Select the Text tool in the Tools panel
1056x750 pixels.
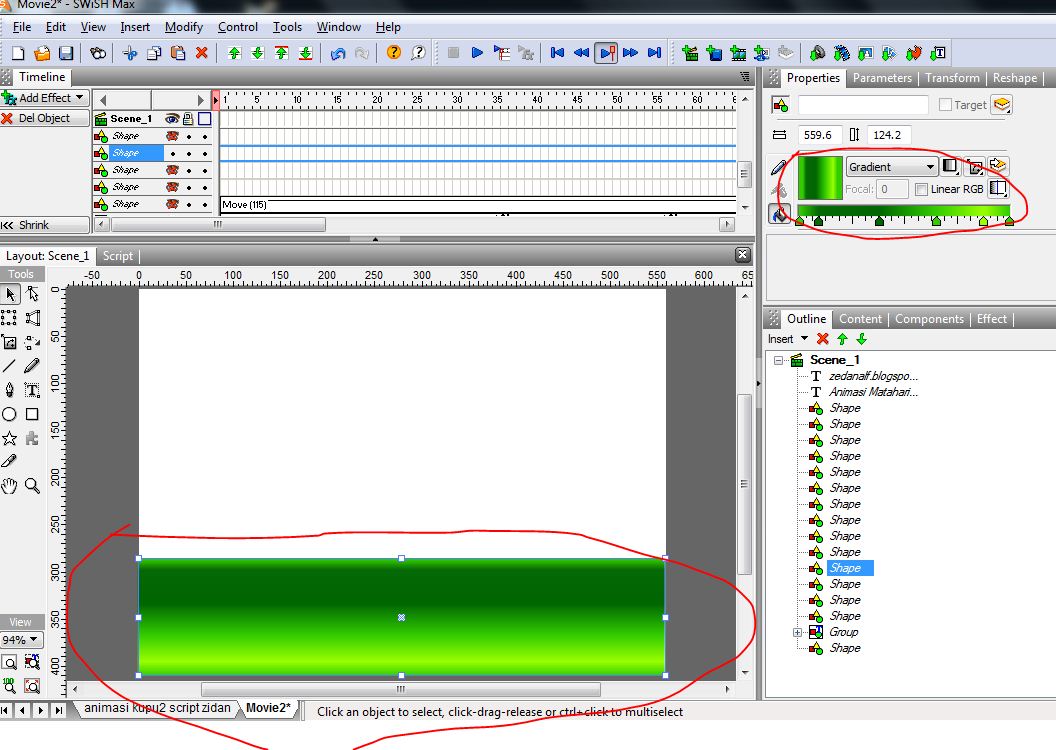point(31,389)
